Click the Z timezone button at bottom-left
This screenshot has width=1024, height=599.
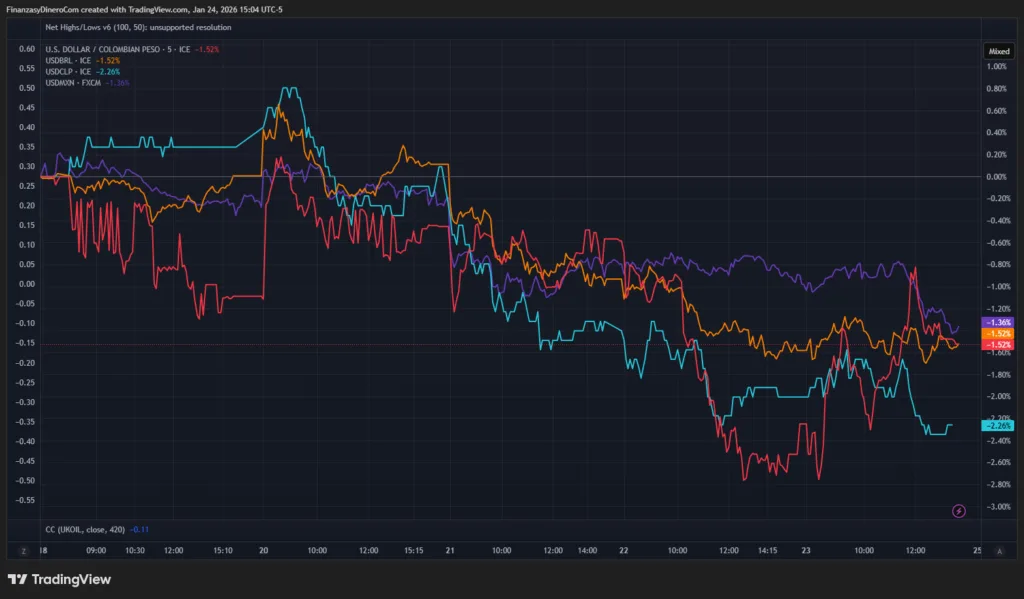(x=22, y=550)
